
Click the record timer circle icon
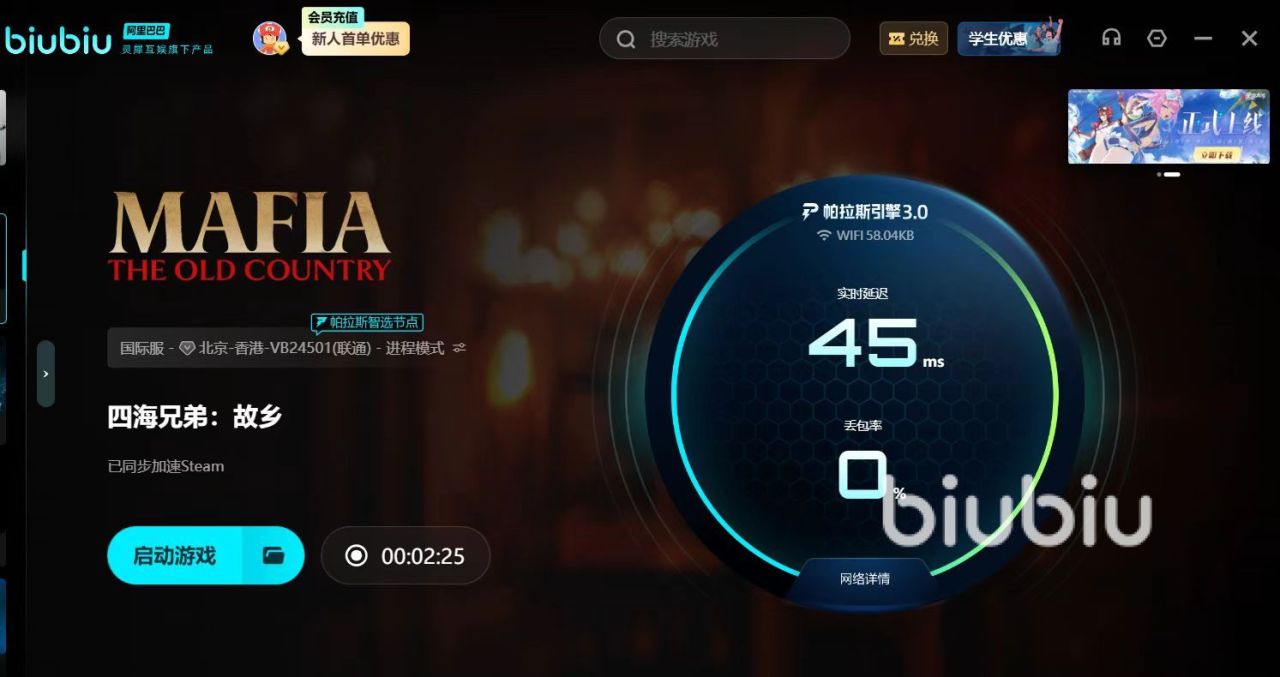356,555
